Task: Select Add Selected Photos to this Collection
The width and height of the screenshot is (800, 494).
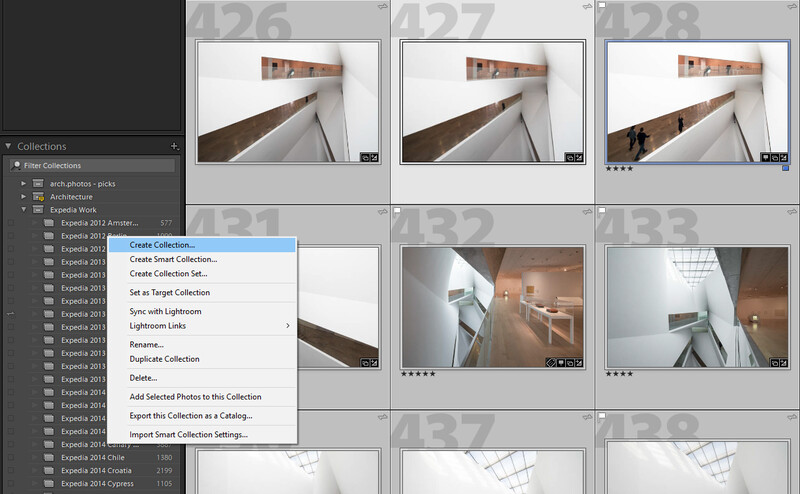Action: click(202, 397)
